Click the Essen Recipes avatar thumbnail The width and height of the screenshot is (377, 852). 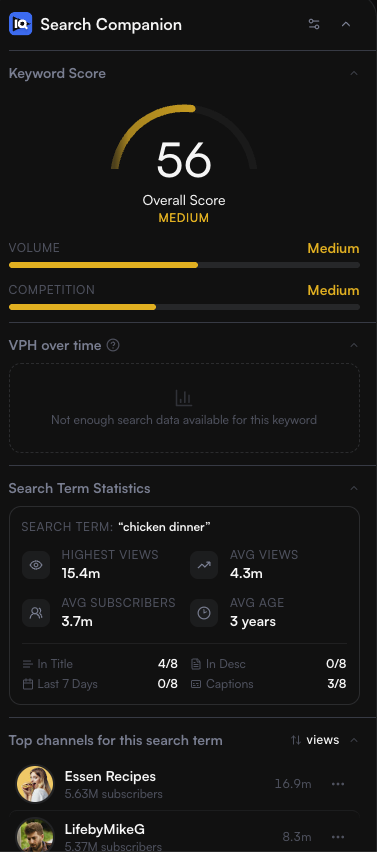point(35,784)
